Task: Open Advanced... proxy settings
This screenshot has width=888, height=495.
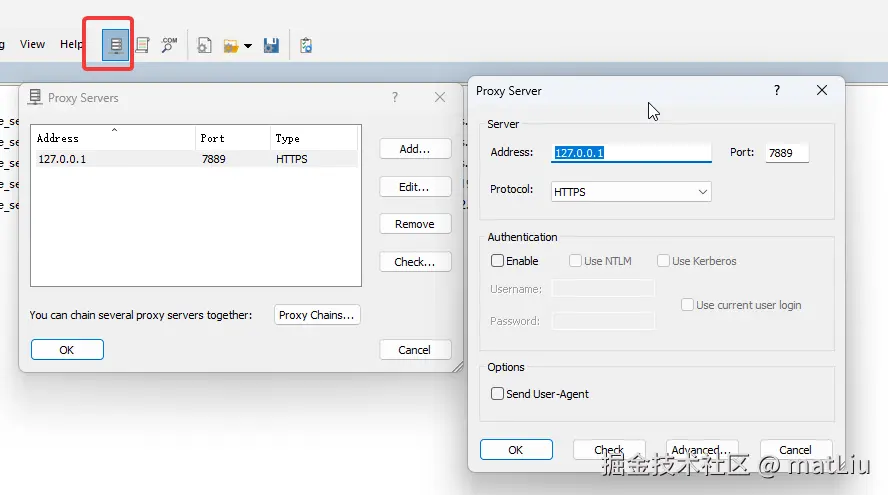Action: 702,450
